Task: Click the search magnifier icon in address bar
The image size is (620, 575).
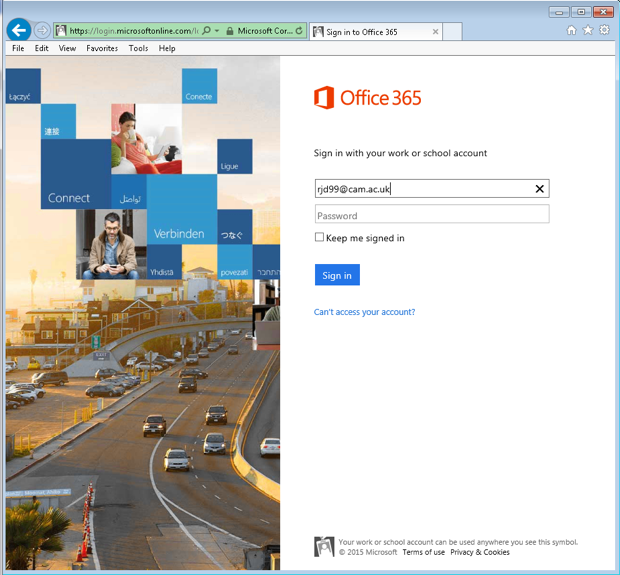Action: point(206,30)
